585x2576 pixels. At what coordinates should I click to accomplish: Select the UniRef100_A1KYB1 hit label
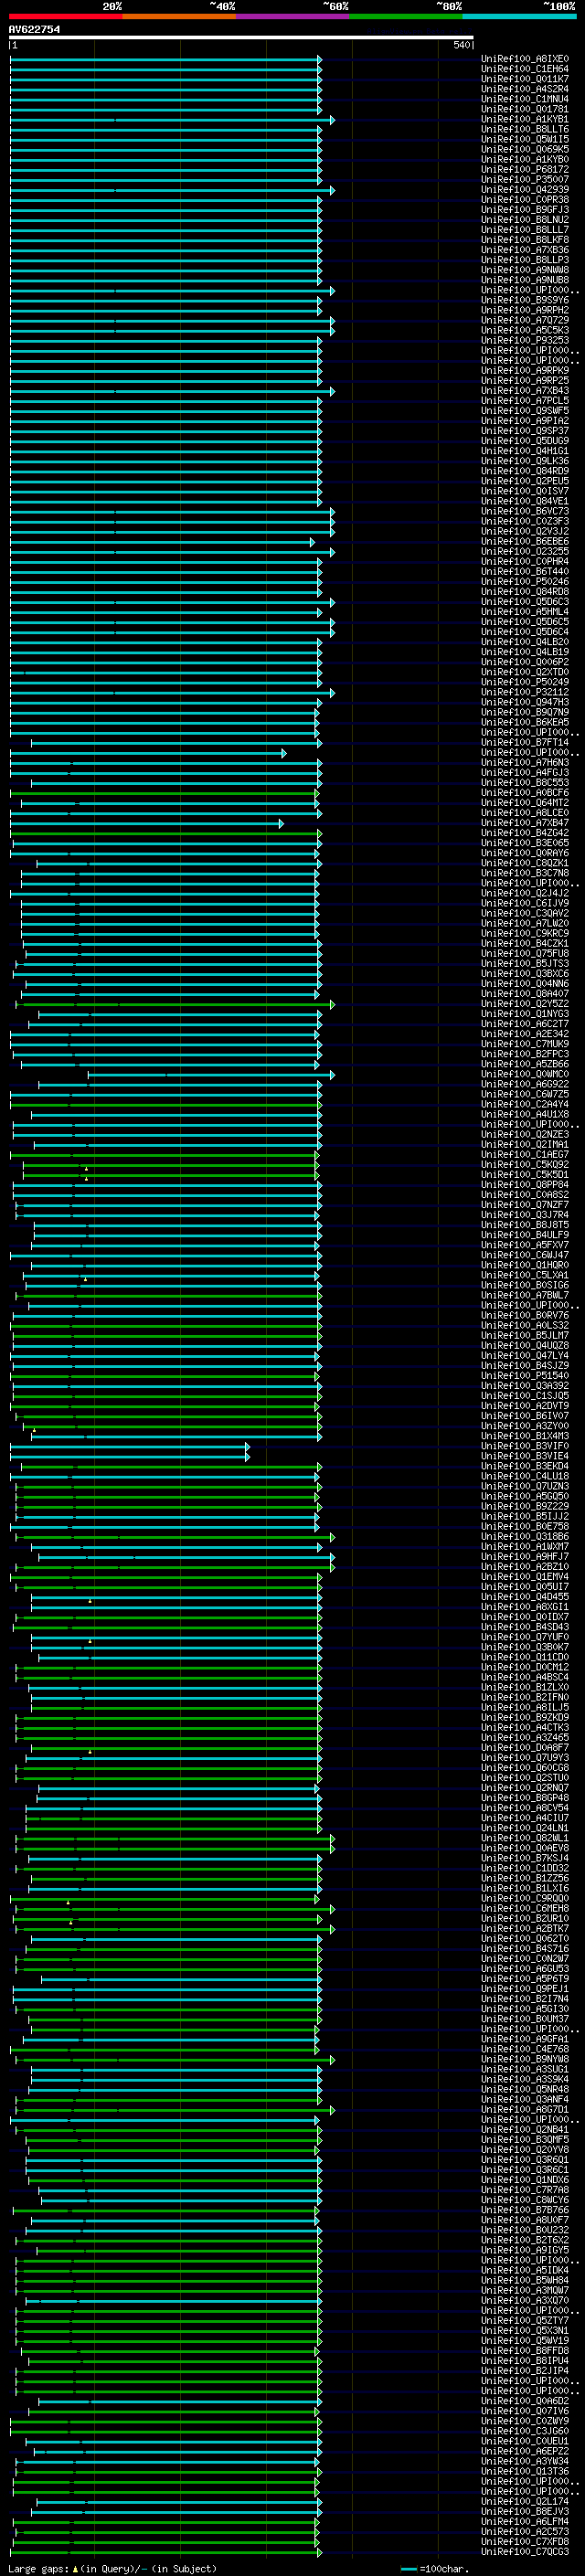525,119
